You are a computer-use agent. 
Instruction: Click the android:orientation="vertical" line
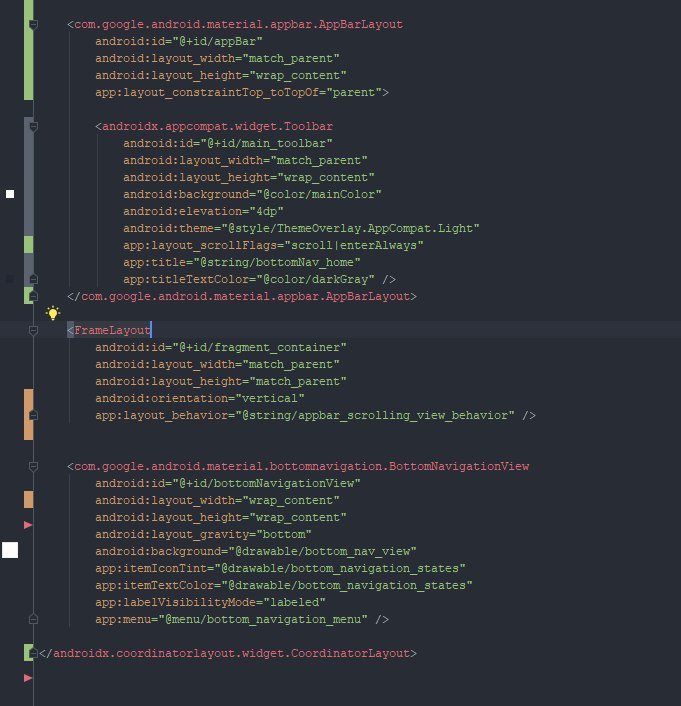[x=200, y=398]
